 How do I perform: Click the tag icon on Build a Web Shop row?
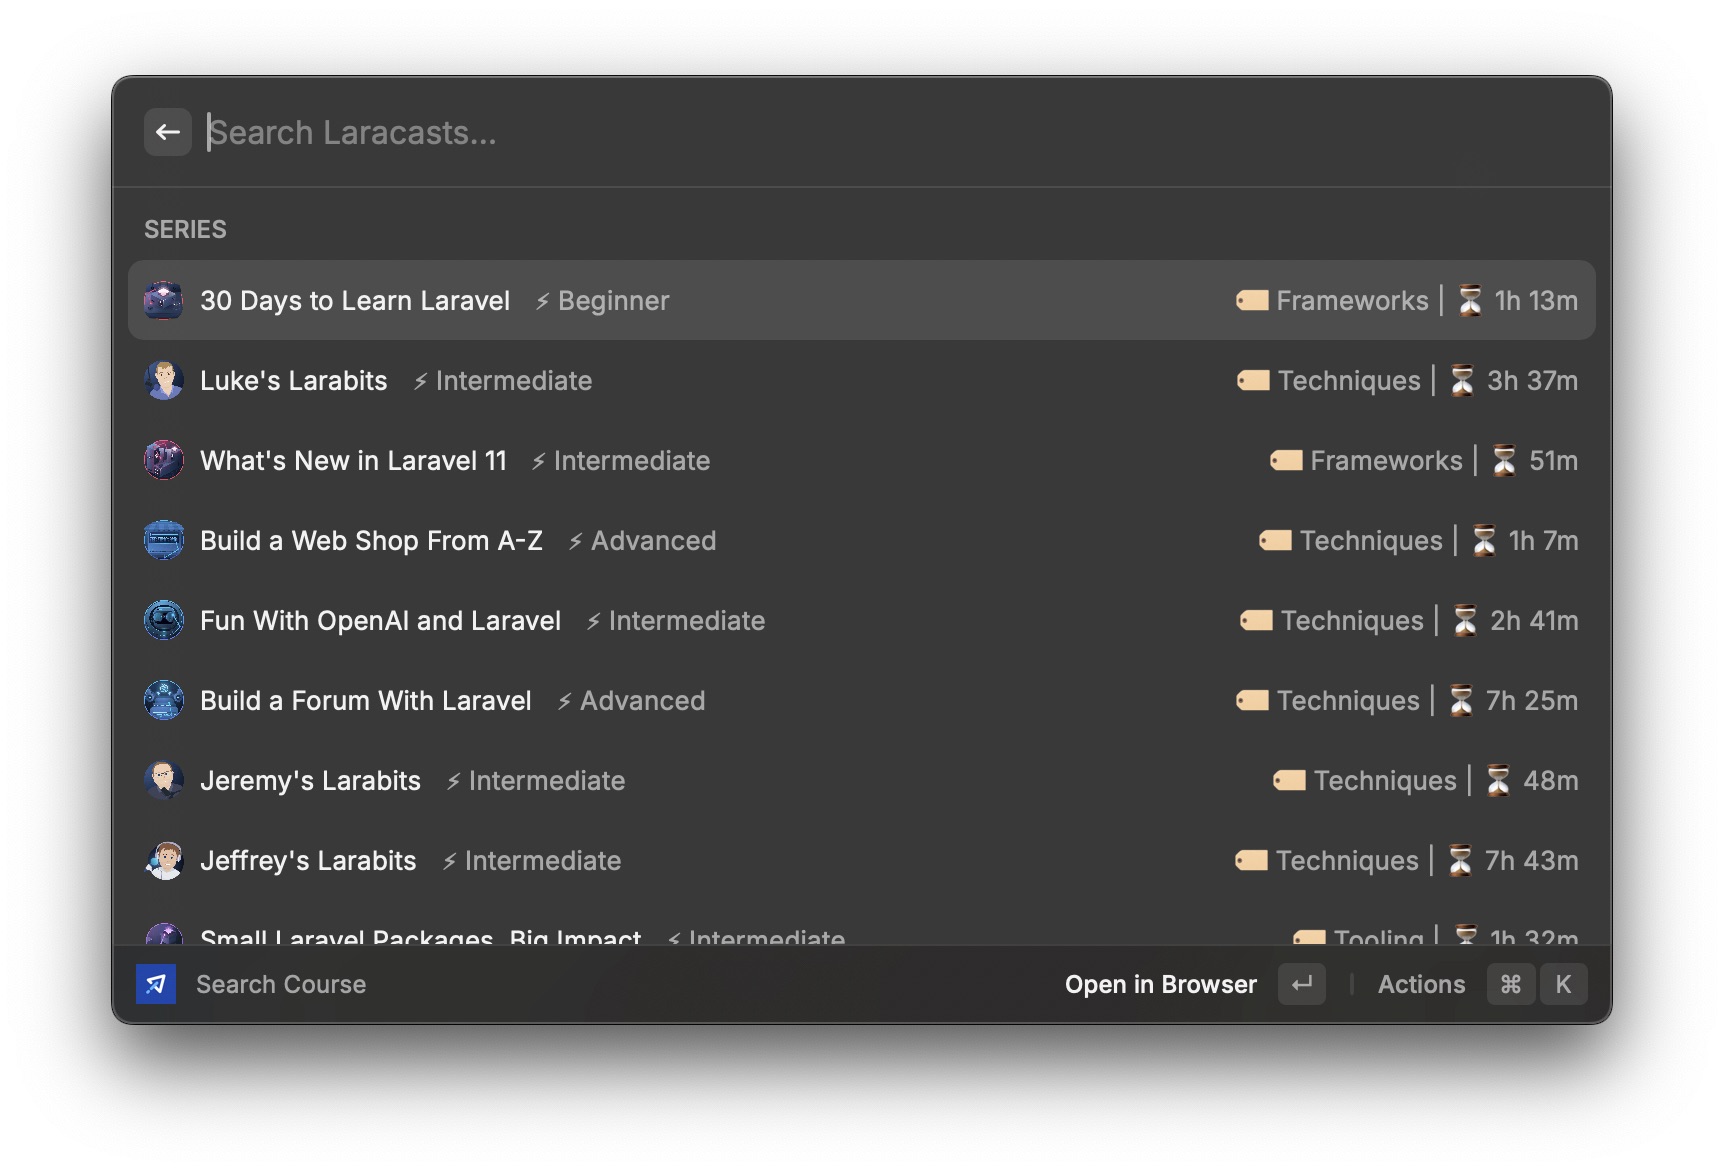point(1275,540)
